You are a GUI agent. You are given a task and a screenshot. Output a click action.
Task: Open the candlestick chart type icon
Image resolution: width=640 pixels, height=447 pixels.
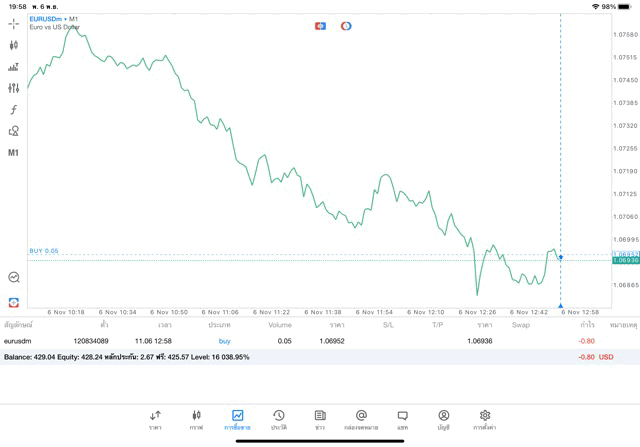click(14, 45)
